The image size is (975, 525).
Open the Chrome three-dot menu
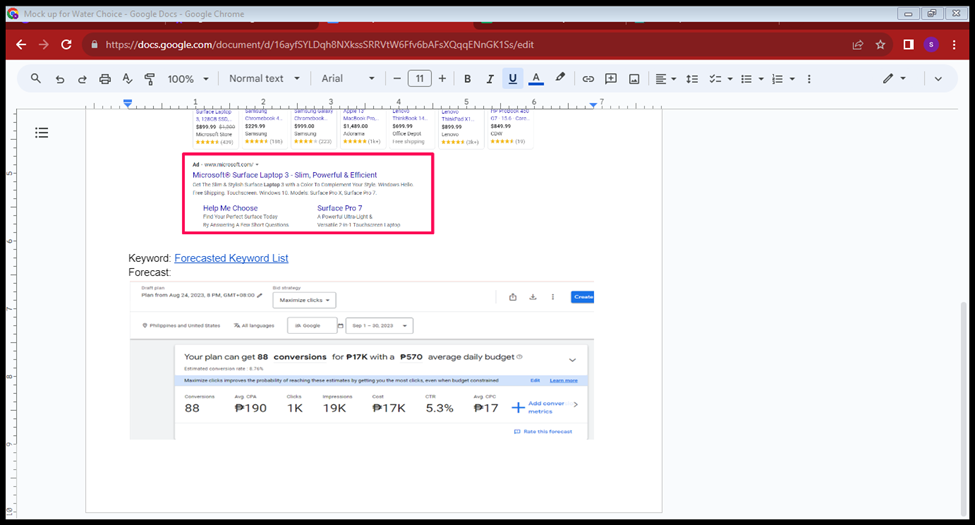click(954, 45)
